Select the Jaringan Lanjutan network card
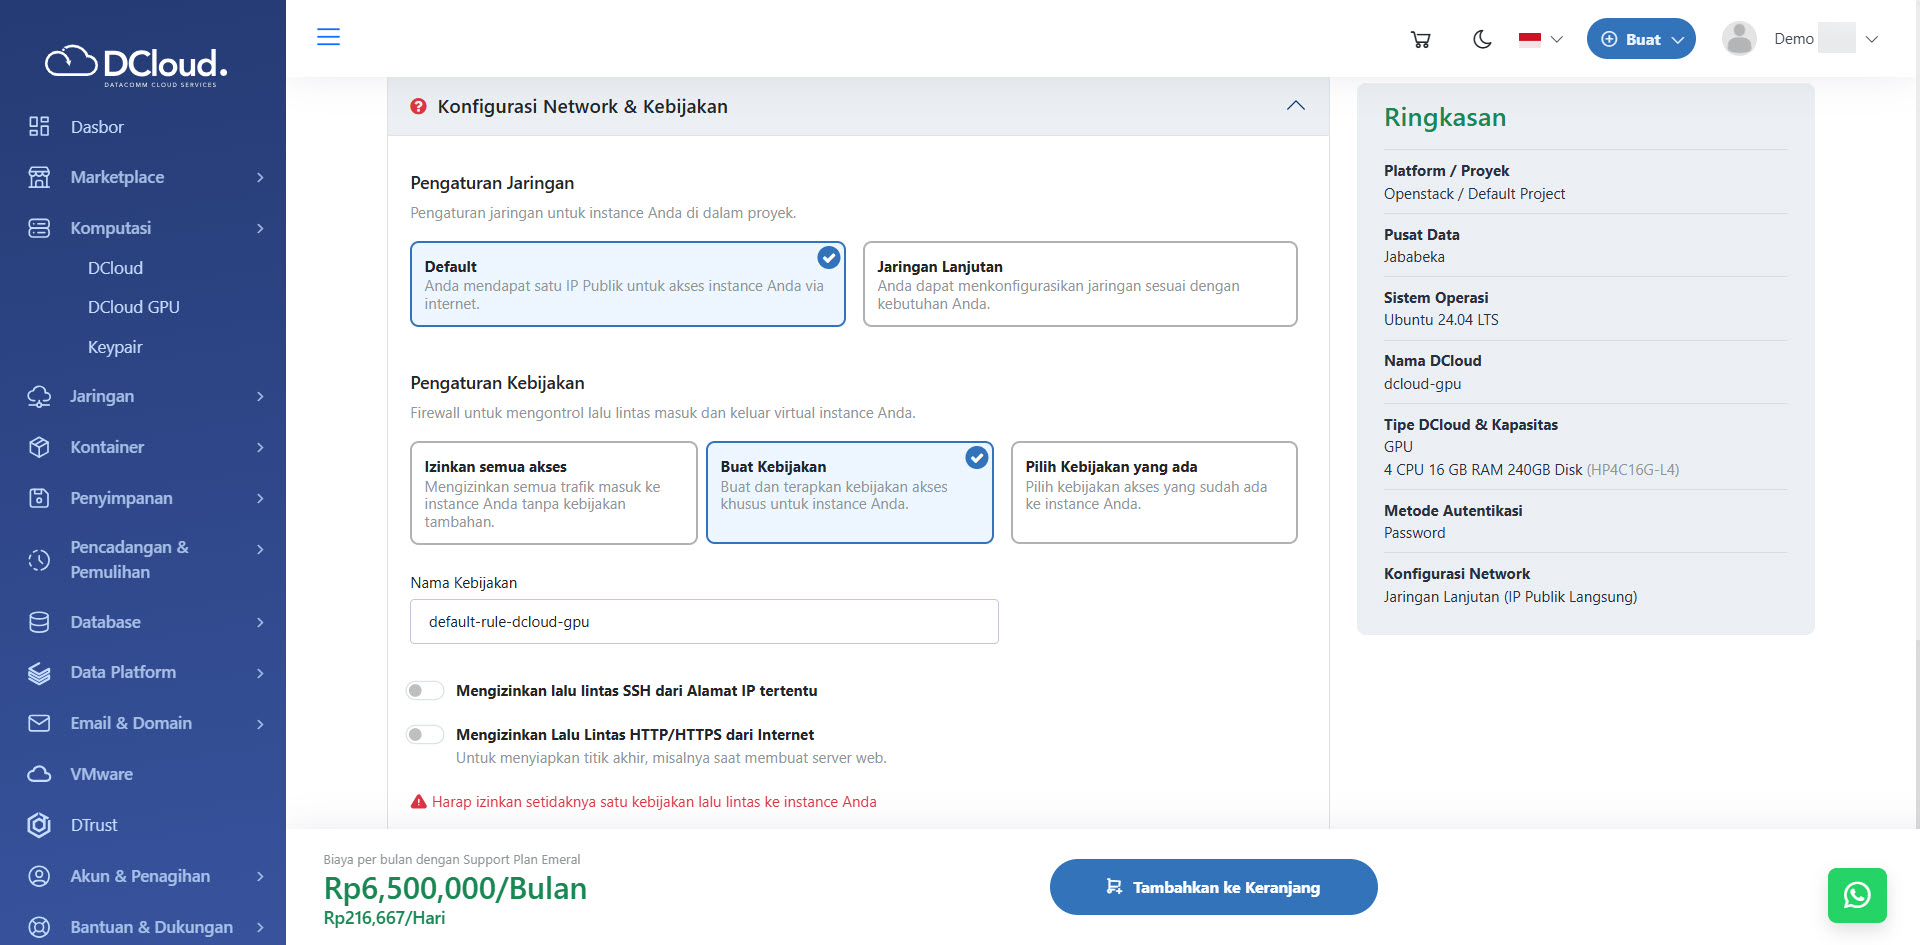The height and width of the screenshot is (945, 1920). 1080,284
